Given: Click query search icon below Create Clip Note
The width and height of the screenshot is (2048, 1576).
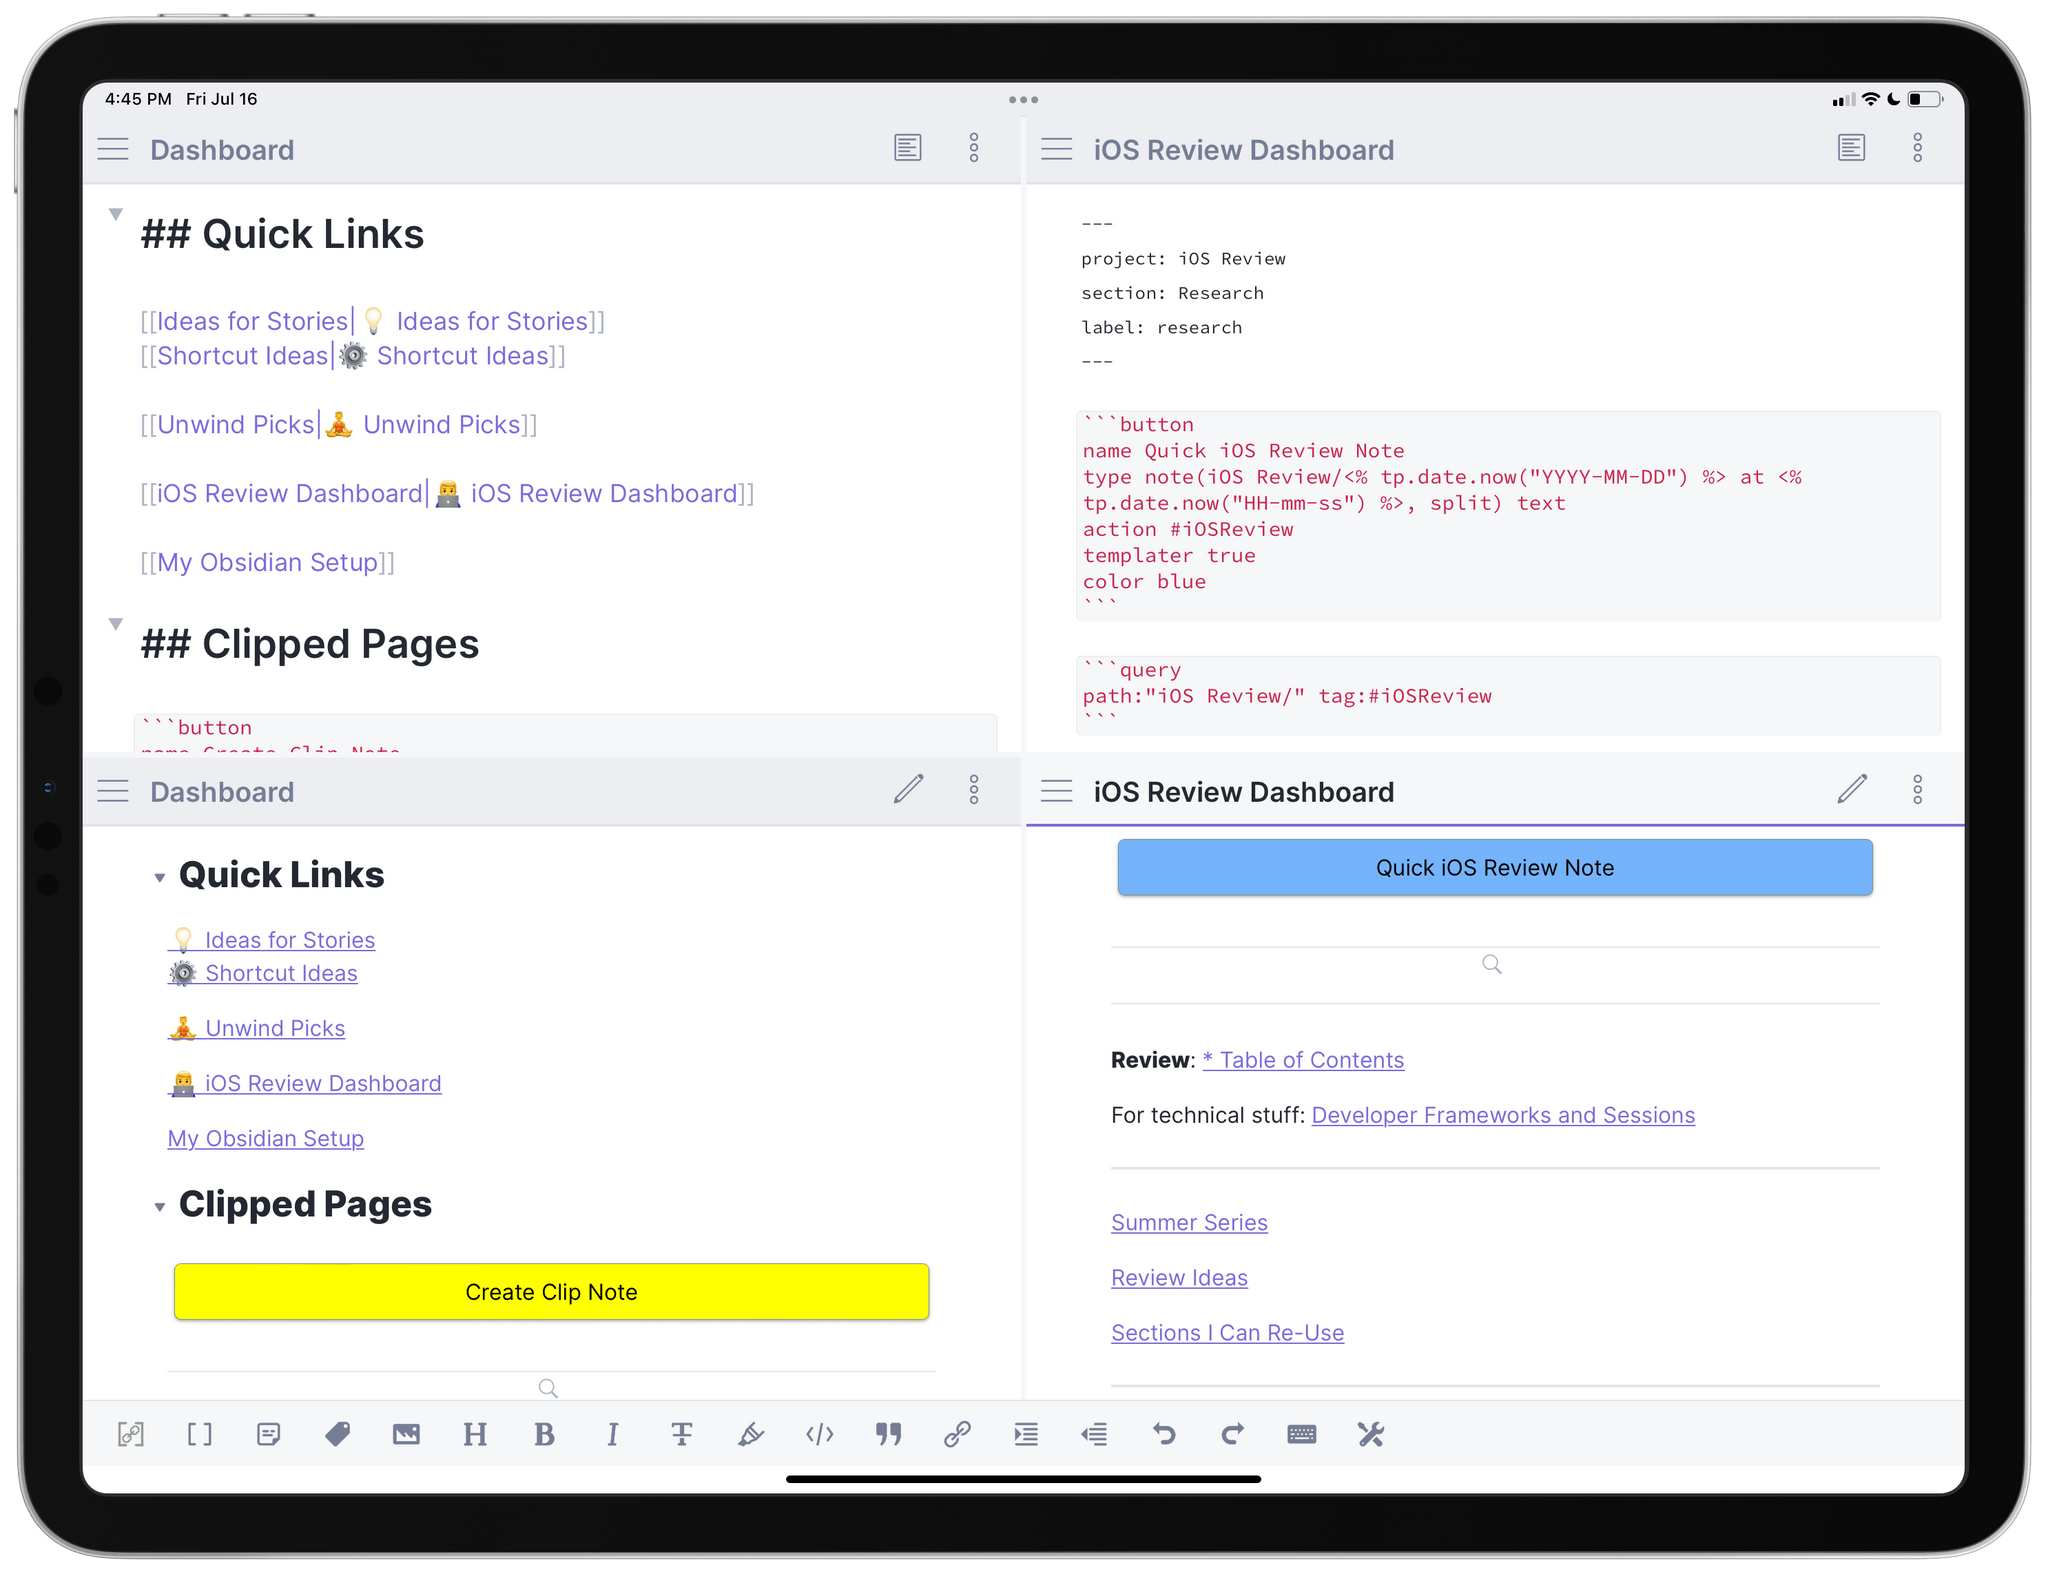Looking at the screenshot, I should tap(548, 1388).
